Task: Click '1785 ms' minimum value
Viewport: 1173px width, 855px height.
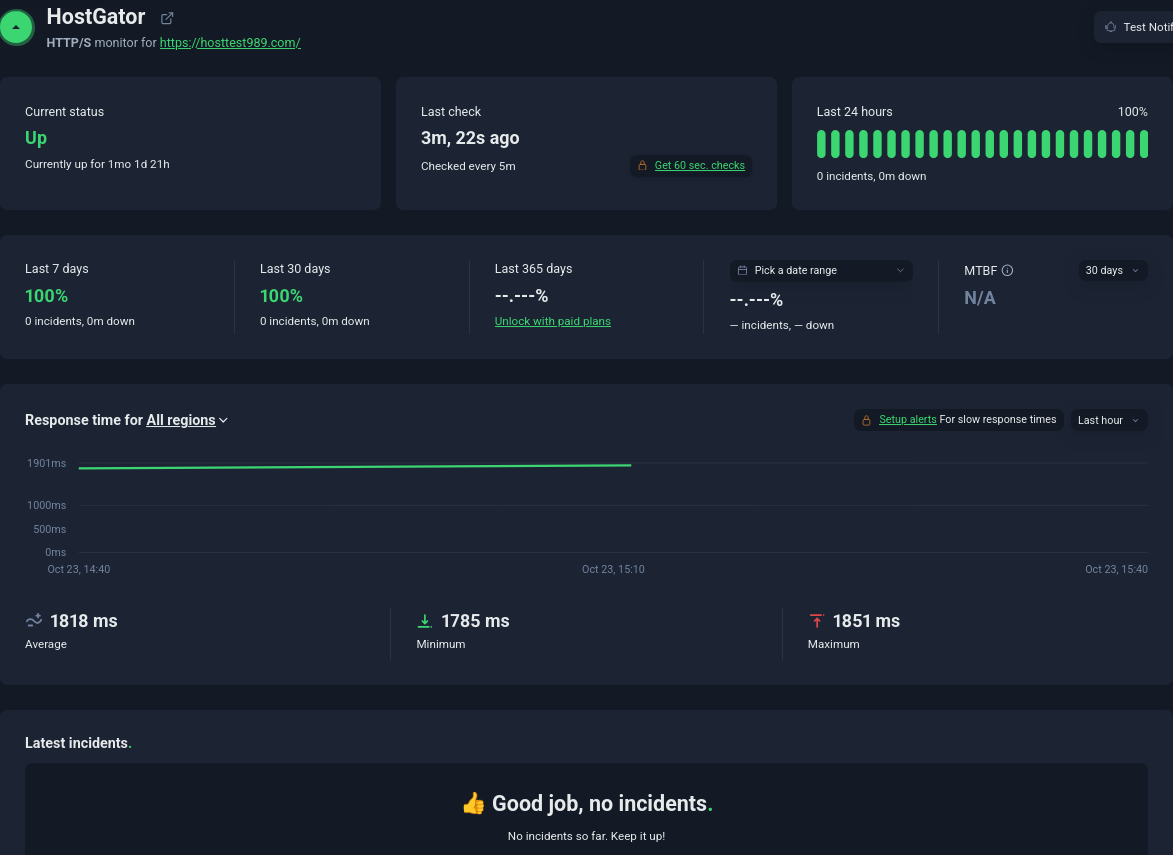Action: 475,621
